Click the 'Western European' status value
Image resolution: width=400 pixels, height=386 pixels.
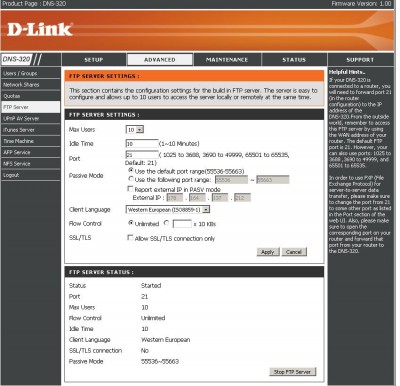coord(166,340)
